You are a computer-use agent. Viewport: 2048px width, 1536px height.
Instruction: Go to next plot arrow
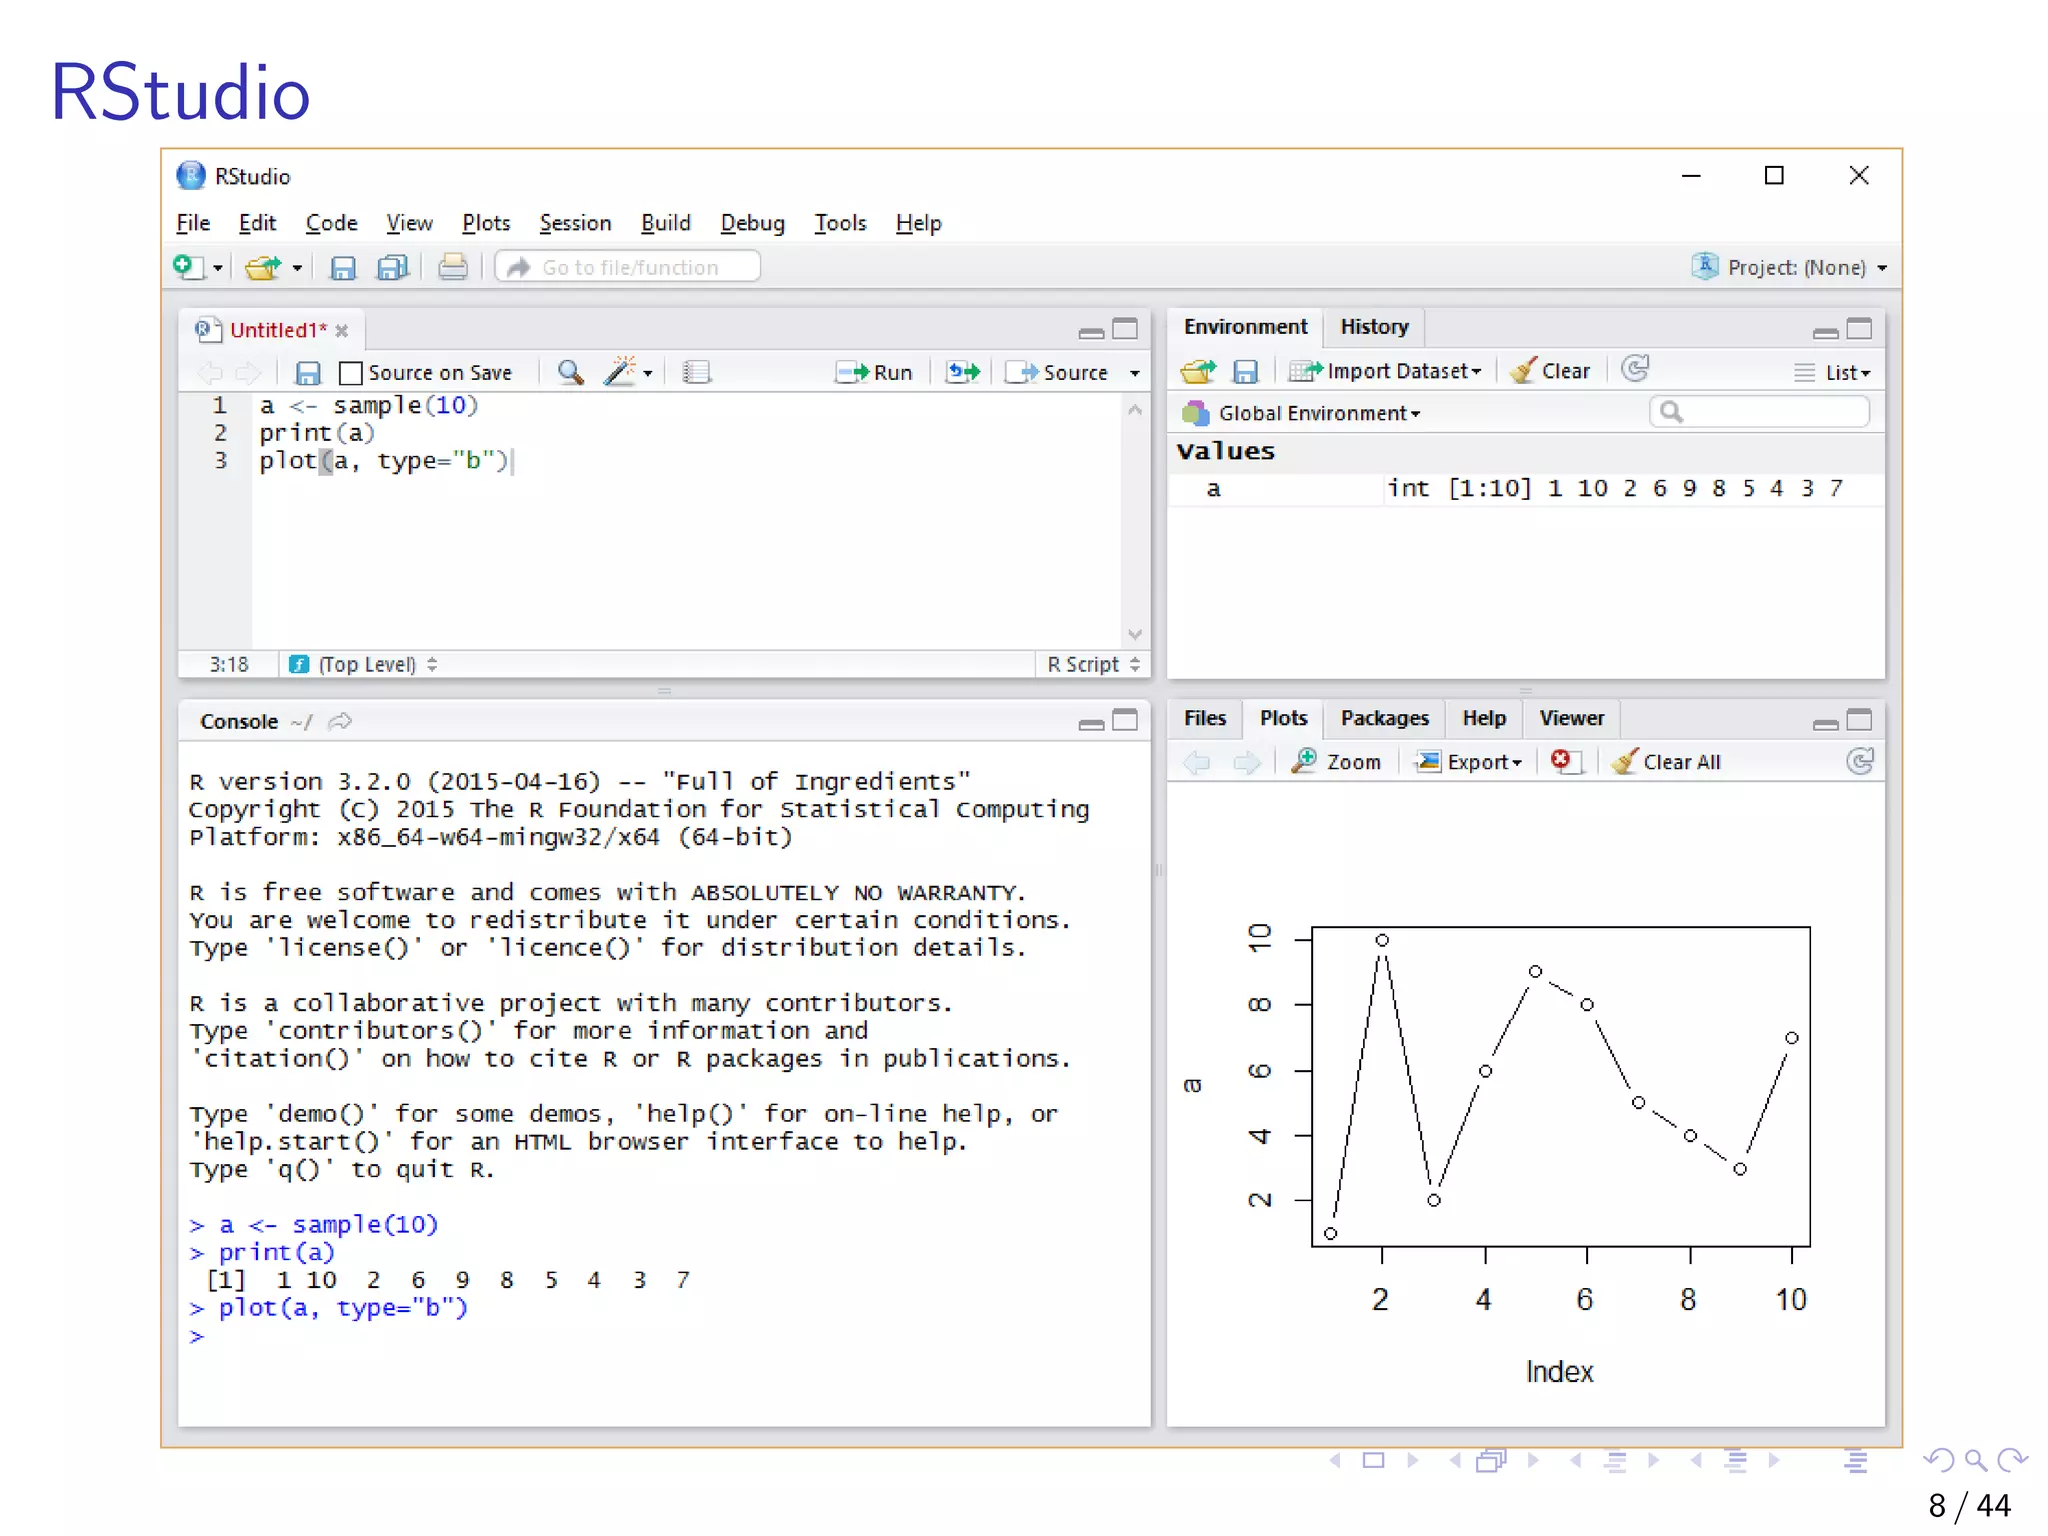[x=1247, y=763]
